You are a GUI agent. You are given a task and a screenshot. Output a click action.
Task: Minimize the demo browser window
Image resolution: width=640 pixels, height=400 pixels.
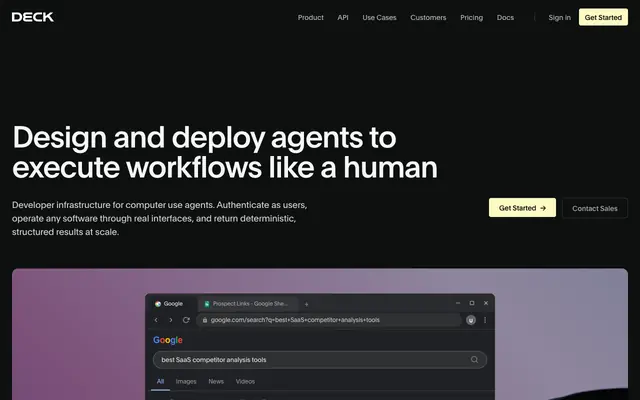click(x=458, y=303)
